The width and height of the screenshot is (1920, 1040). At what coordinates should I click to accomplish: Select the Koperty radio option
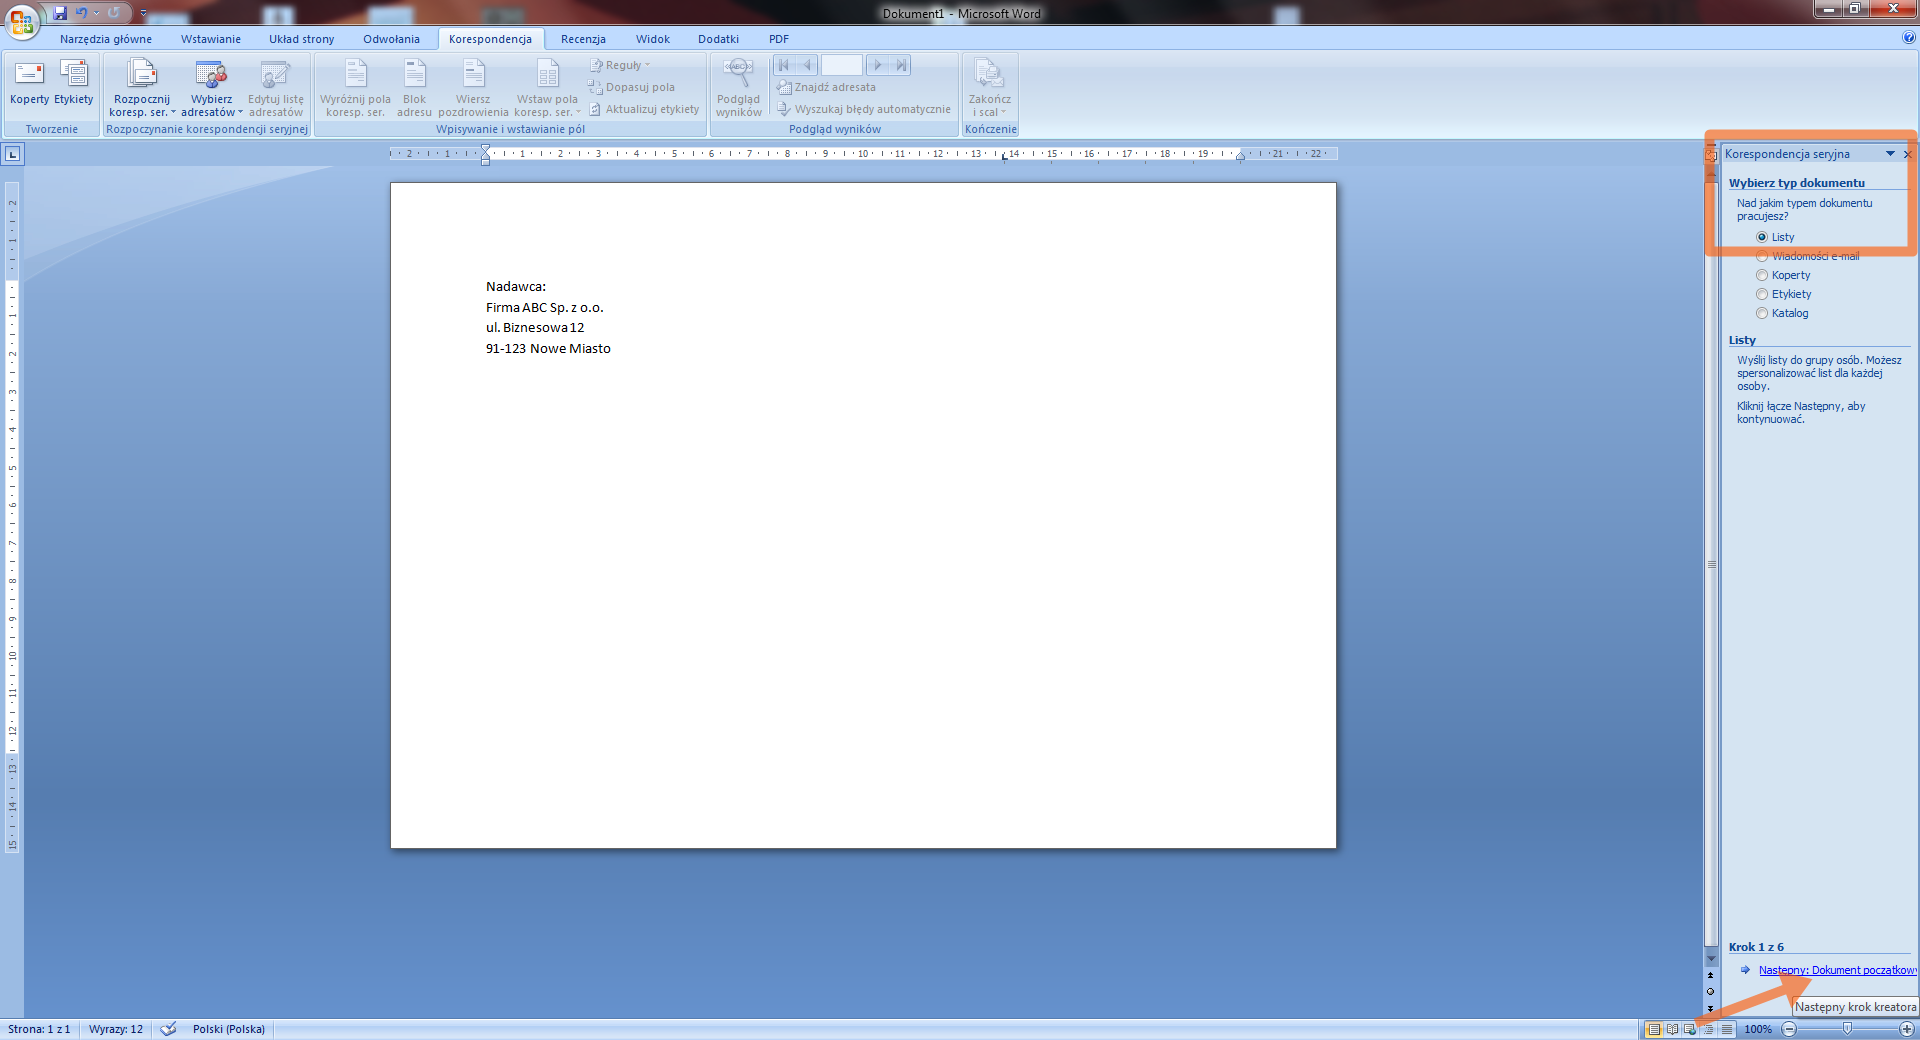pyautogui.click(x=1762, y=275)
